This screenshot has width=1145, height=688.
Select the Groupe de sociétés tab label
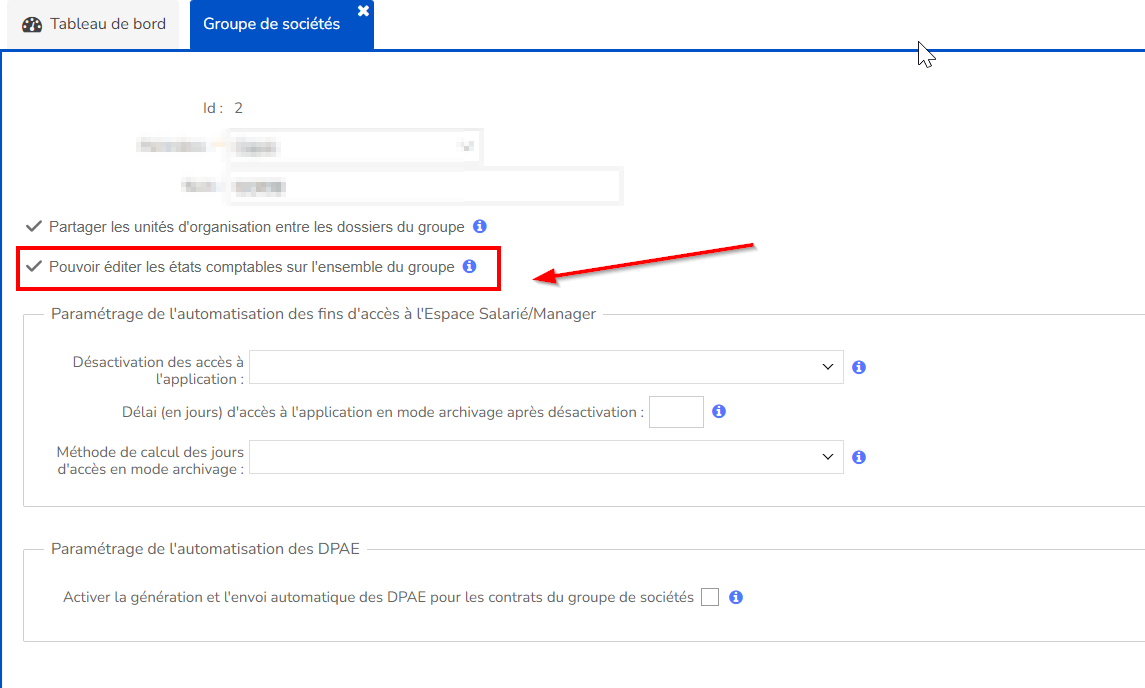click(271, 25)
